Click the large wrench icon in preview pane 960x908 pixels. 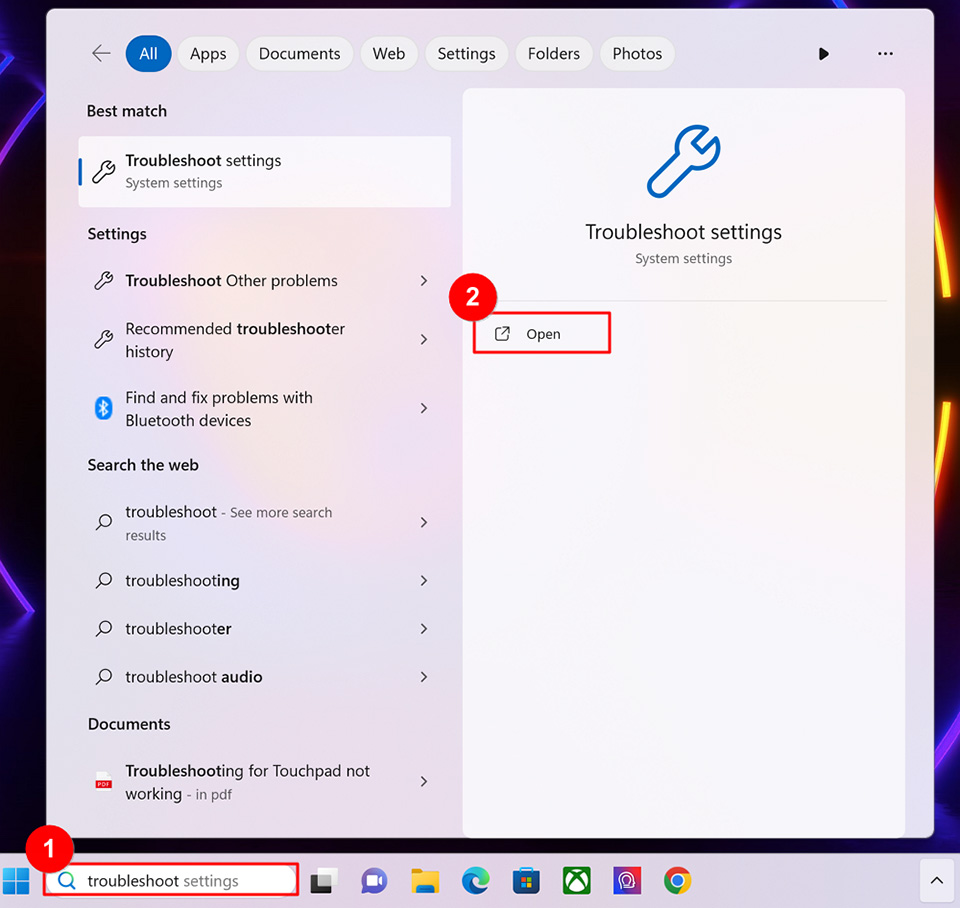coord(683,162)
